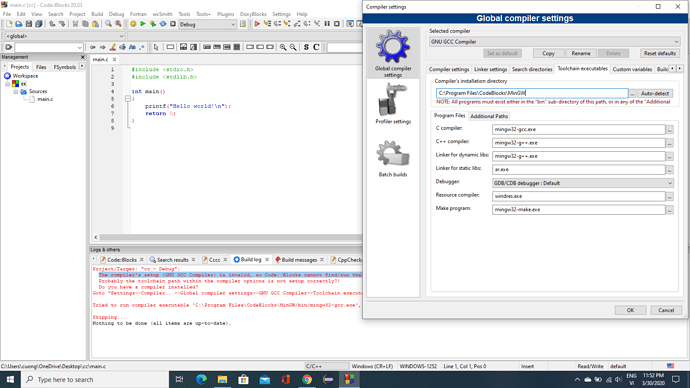Browse for the Make program executable
690x388 pixels.
669,210
